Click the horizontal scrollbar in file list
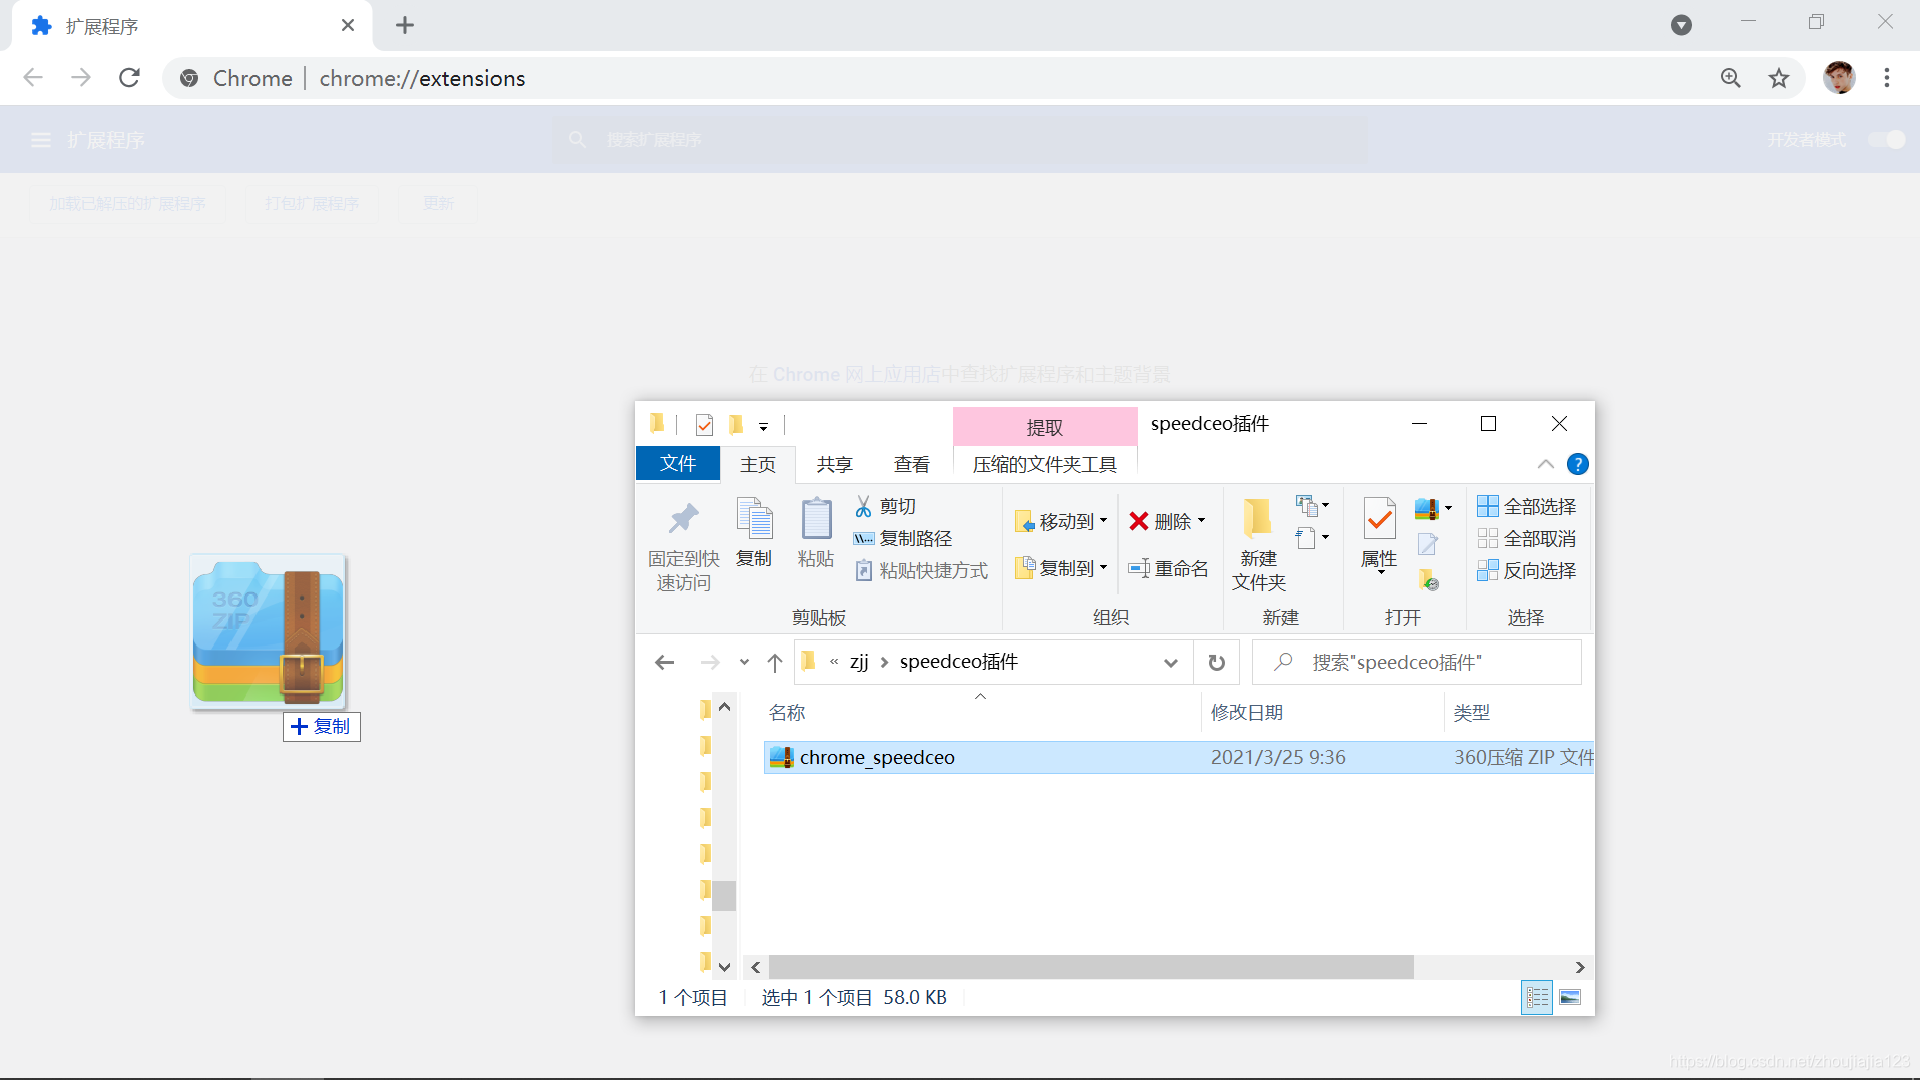 1090,967
